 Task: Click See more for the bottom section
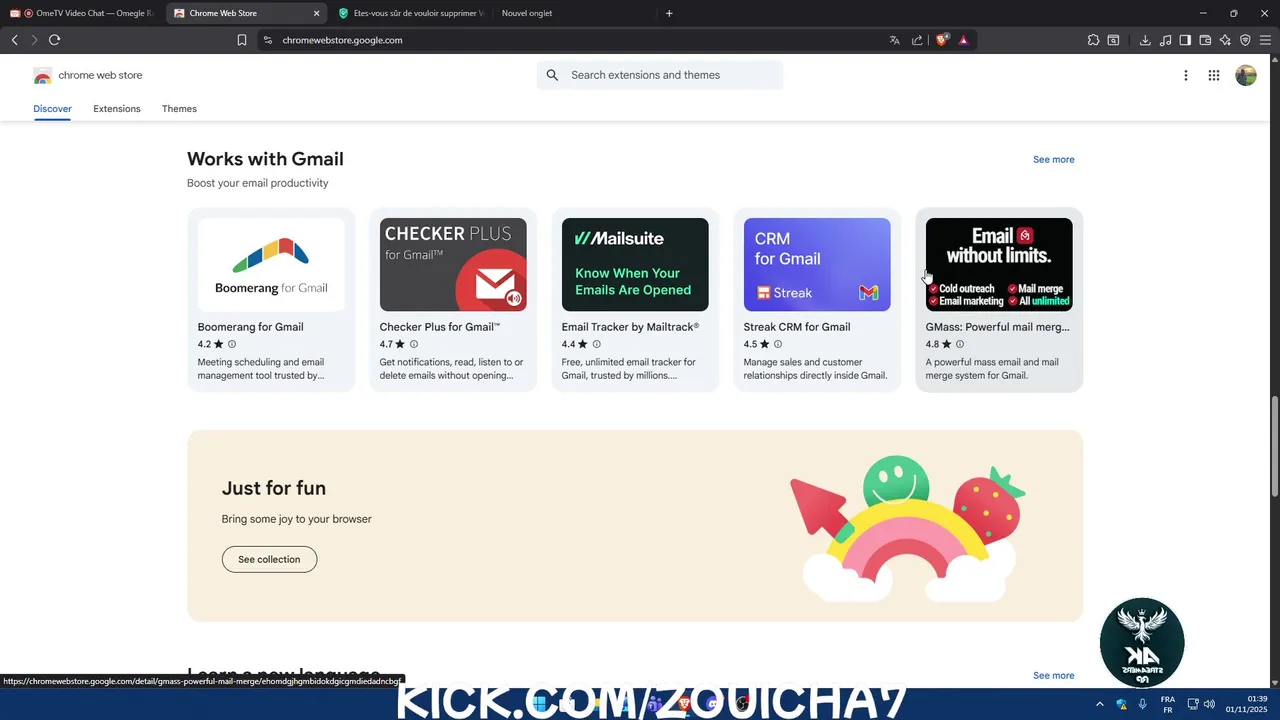[x=1053, y=676]
